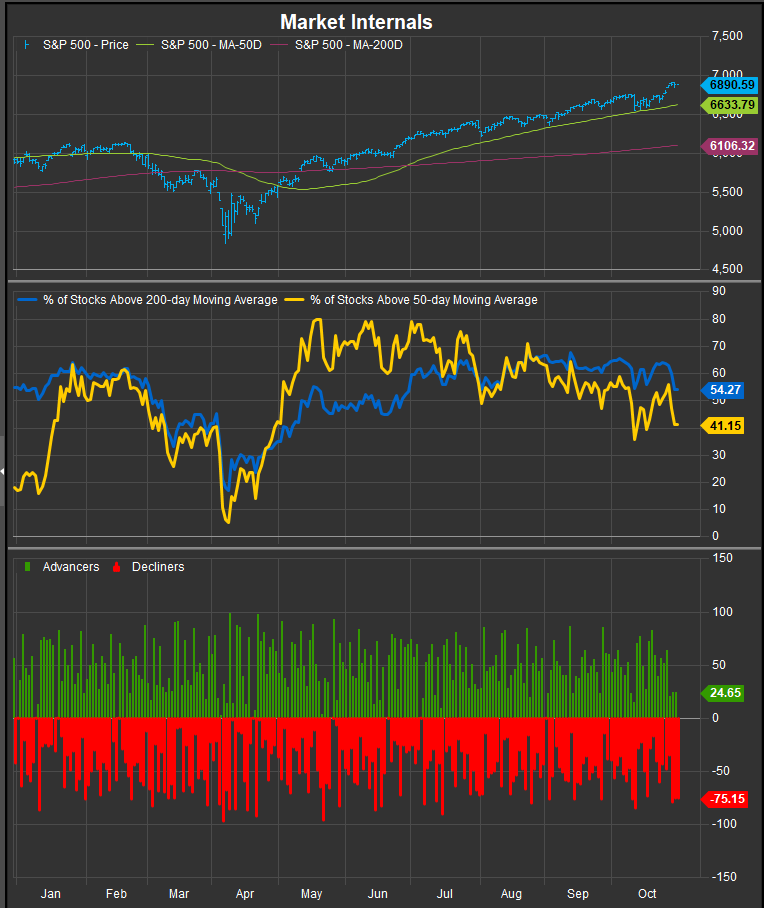Select the 6633.79 MA-50D value tag
Screen dimensions: 764x908
point(732,105)
